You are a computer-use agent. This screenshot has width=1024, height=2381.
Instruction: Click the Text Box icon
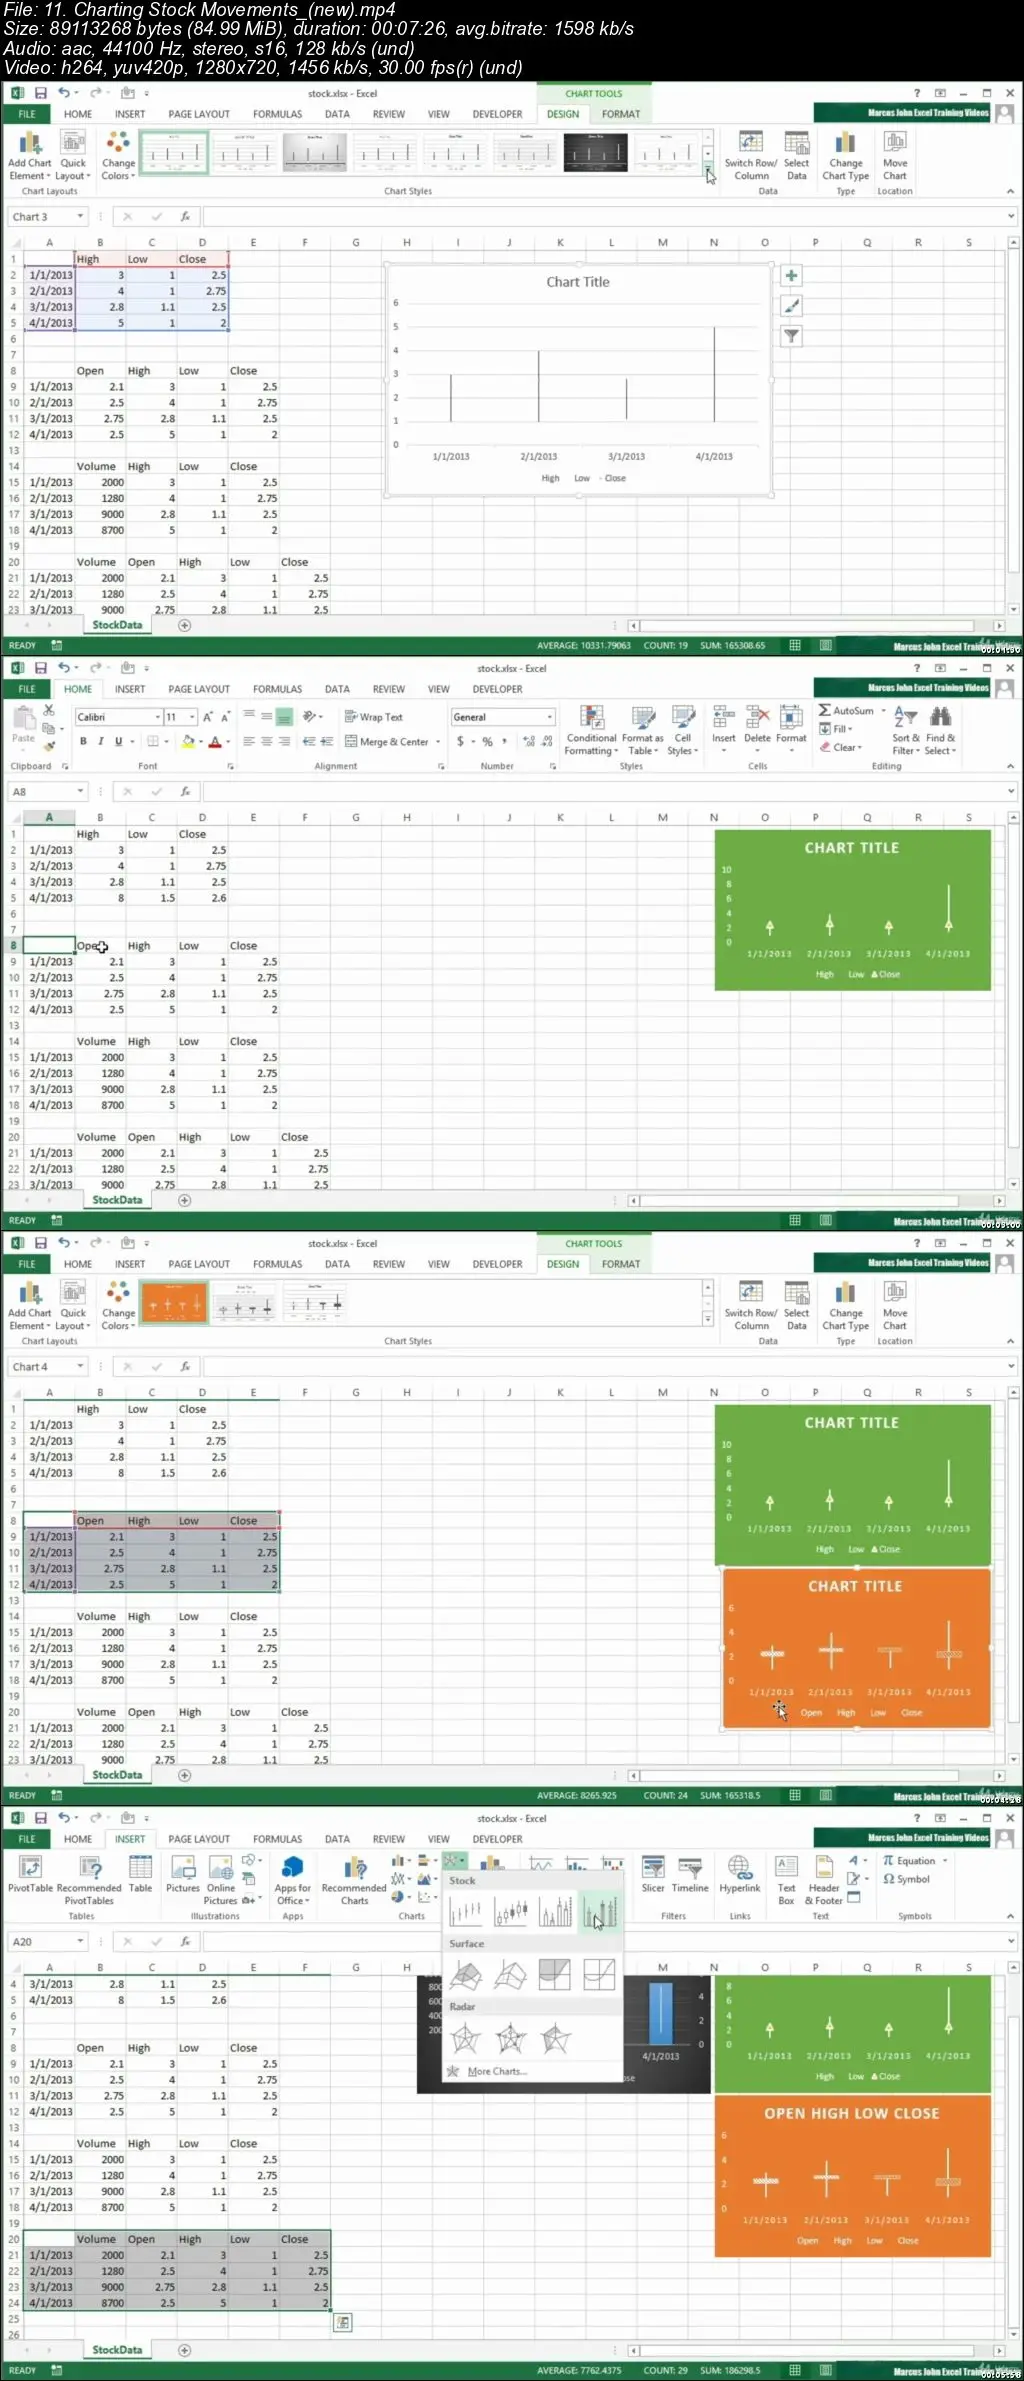(x=787, y=1868)
